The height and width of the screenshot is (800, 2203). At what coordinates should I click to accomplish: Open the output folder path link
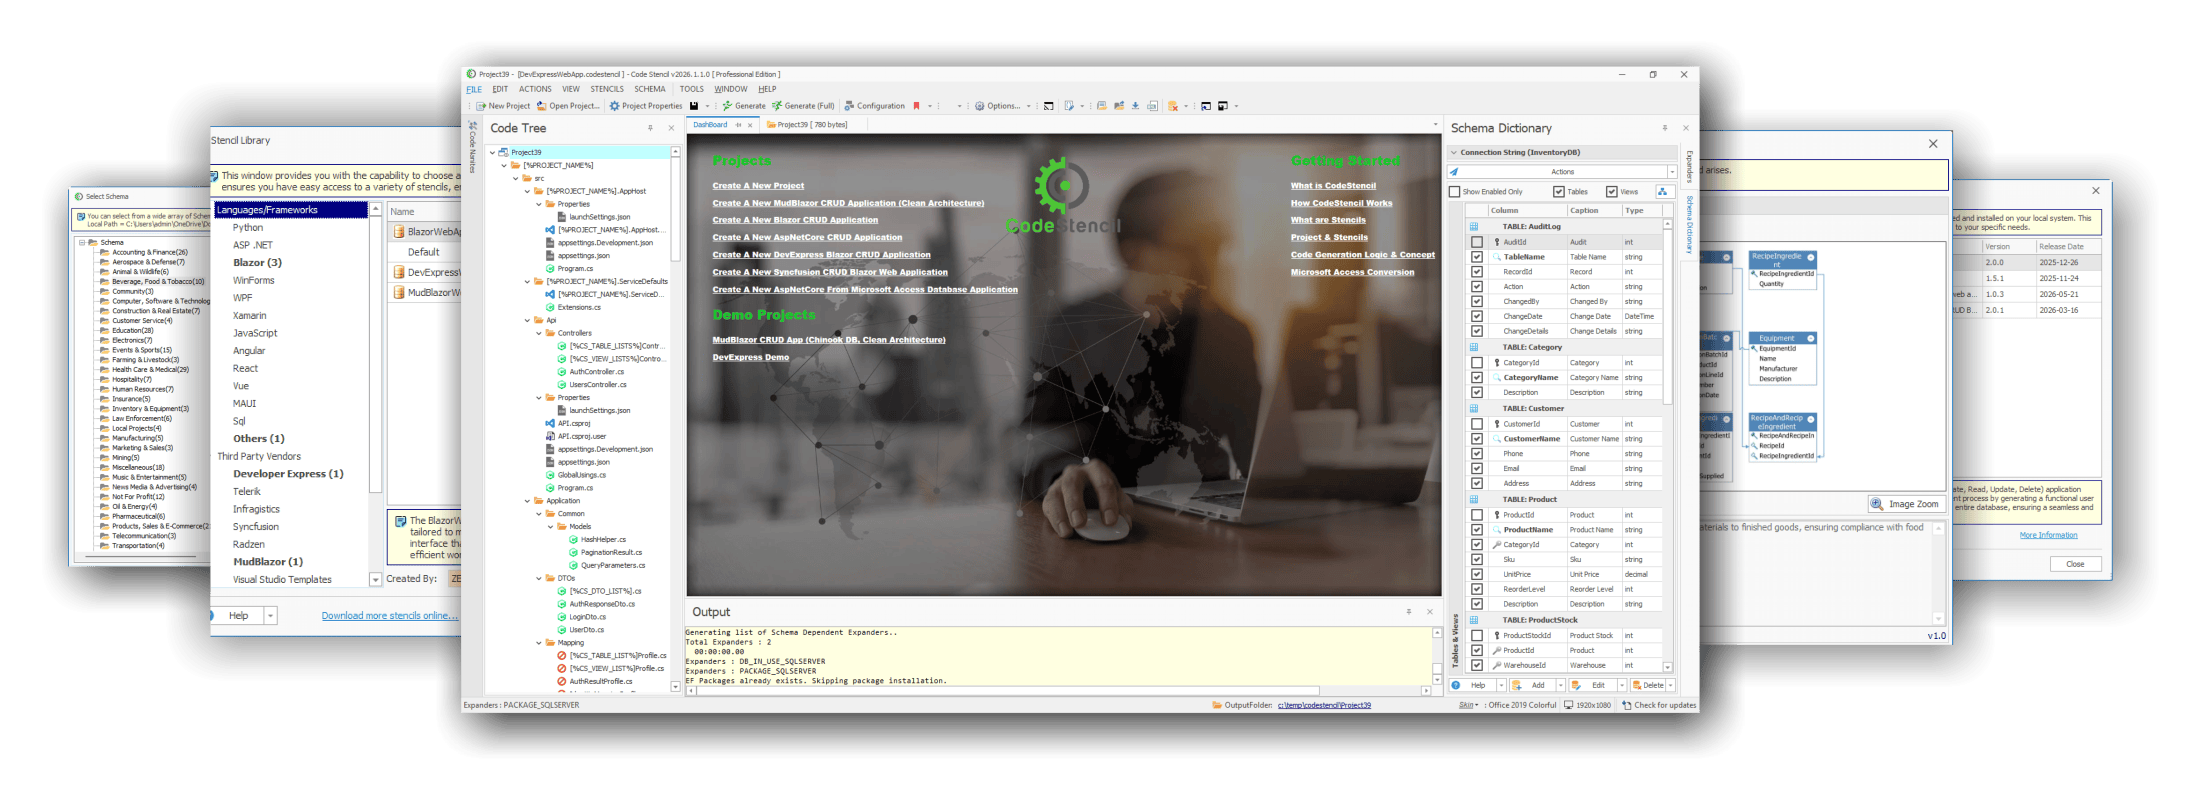[x=1324, y=706]
